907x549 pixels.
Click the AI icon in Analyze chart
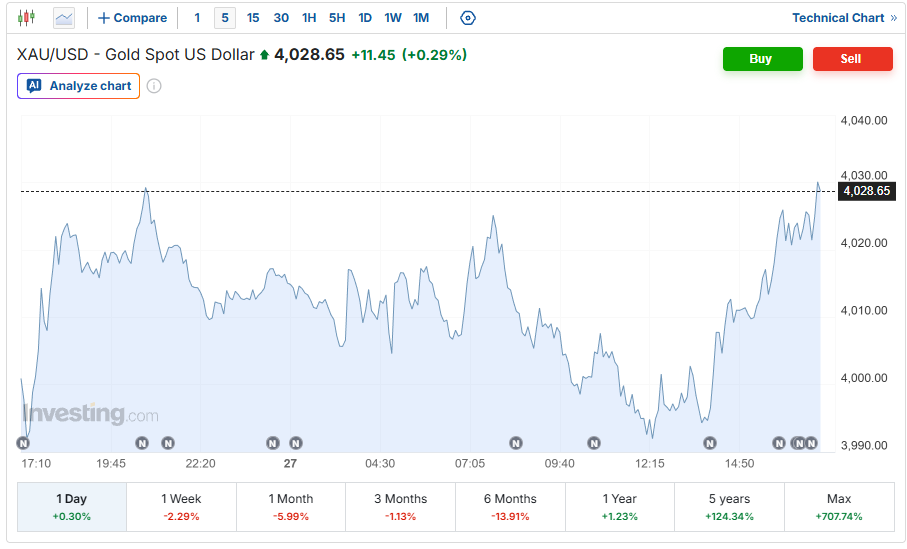[x=34, y=86]
